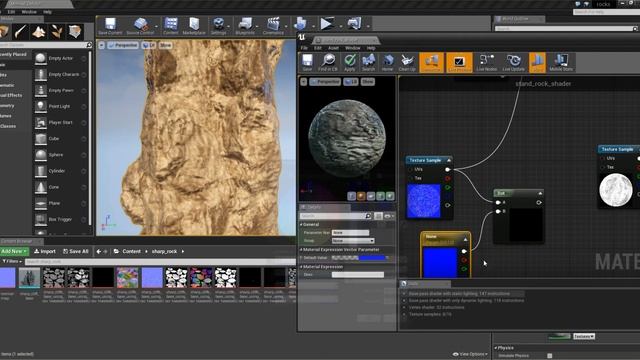Viewport: 640px width, 360px height.
Task: Click Cinematics toolbar icon
Action: 273,26
